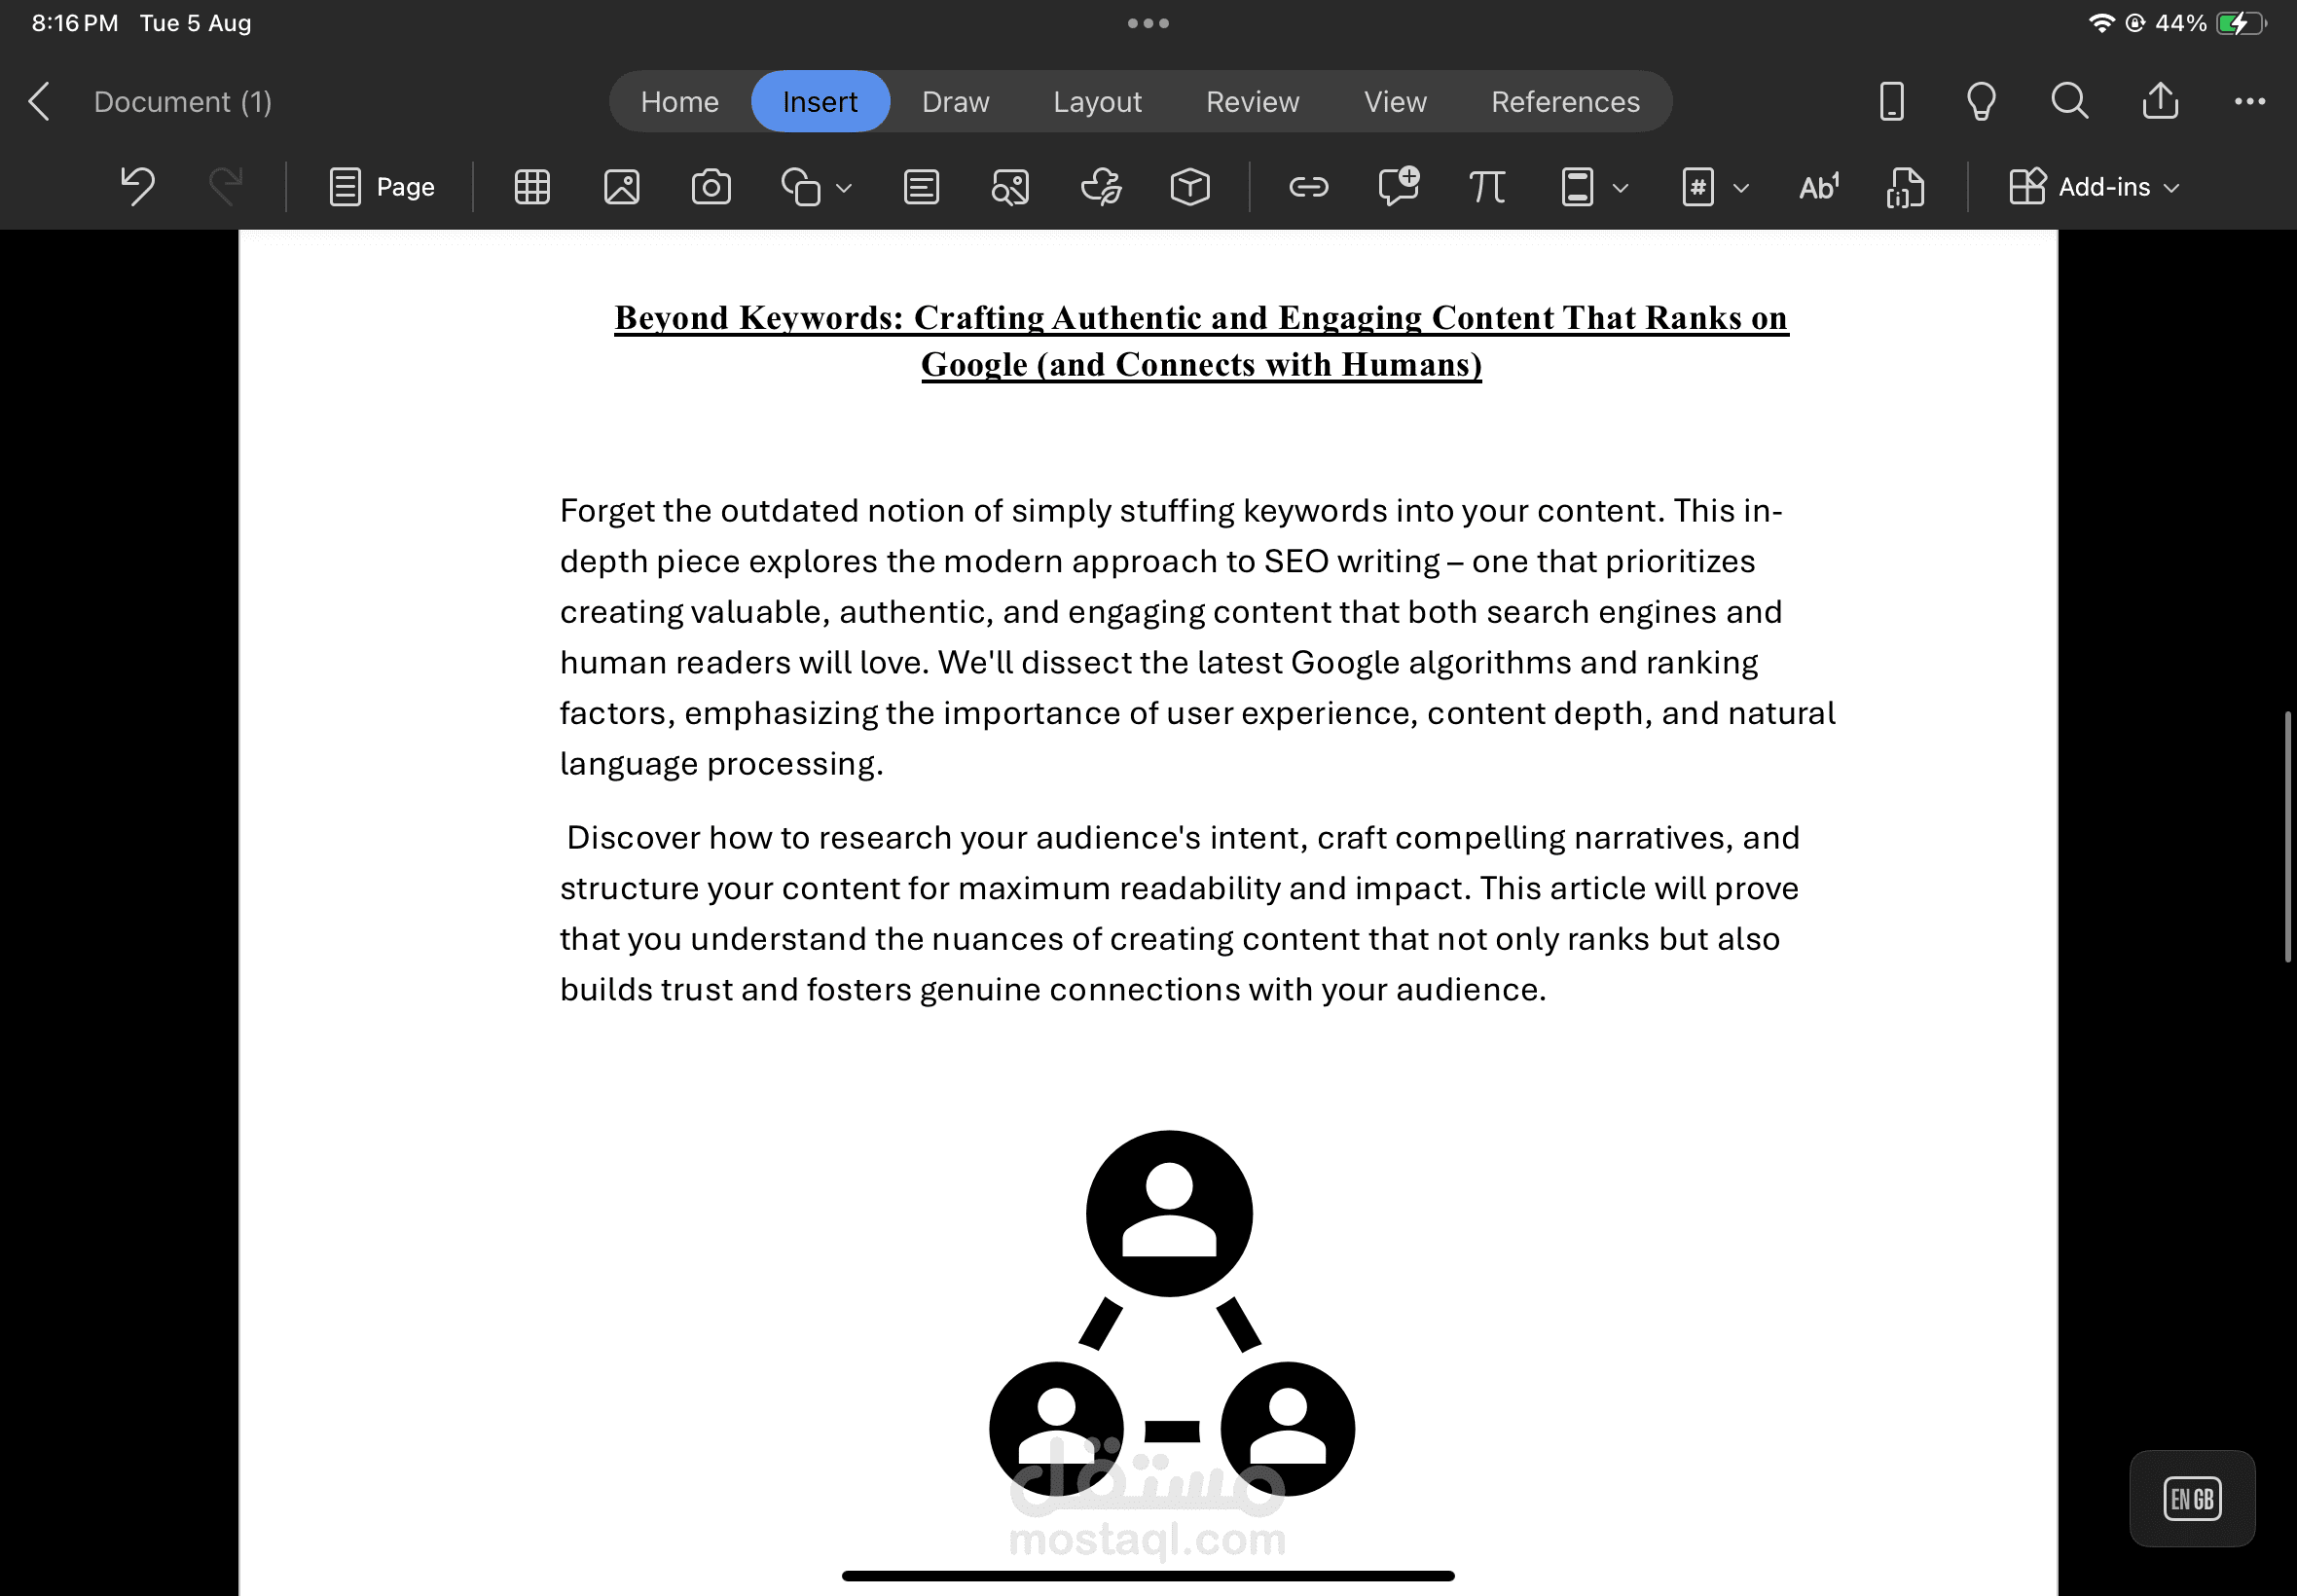Tap the vertical scrollbar indicator
This screenshot has height=1596, width=2297.
coord(2287,836)
